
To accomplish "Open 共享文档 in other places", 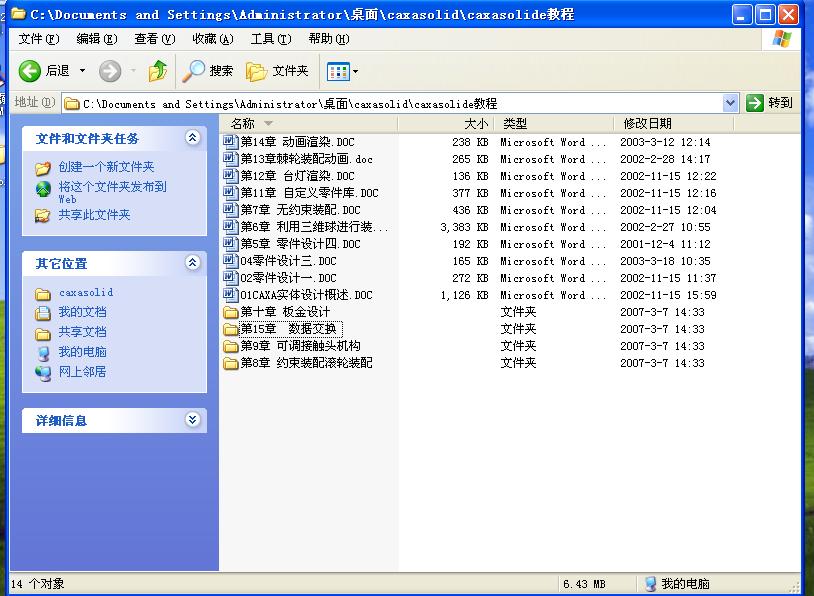I will click(x=82, y=332).
